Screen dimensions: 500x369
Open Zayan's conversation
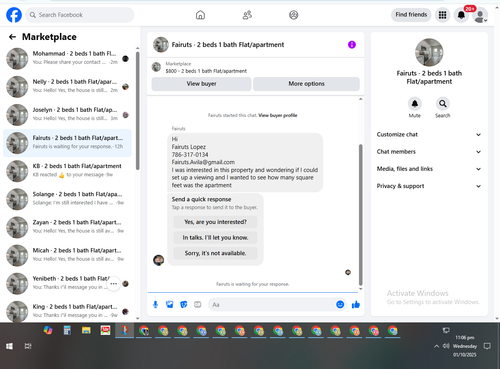pyautogui.click(x=68, y=227)
